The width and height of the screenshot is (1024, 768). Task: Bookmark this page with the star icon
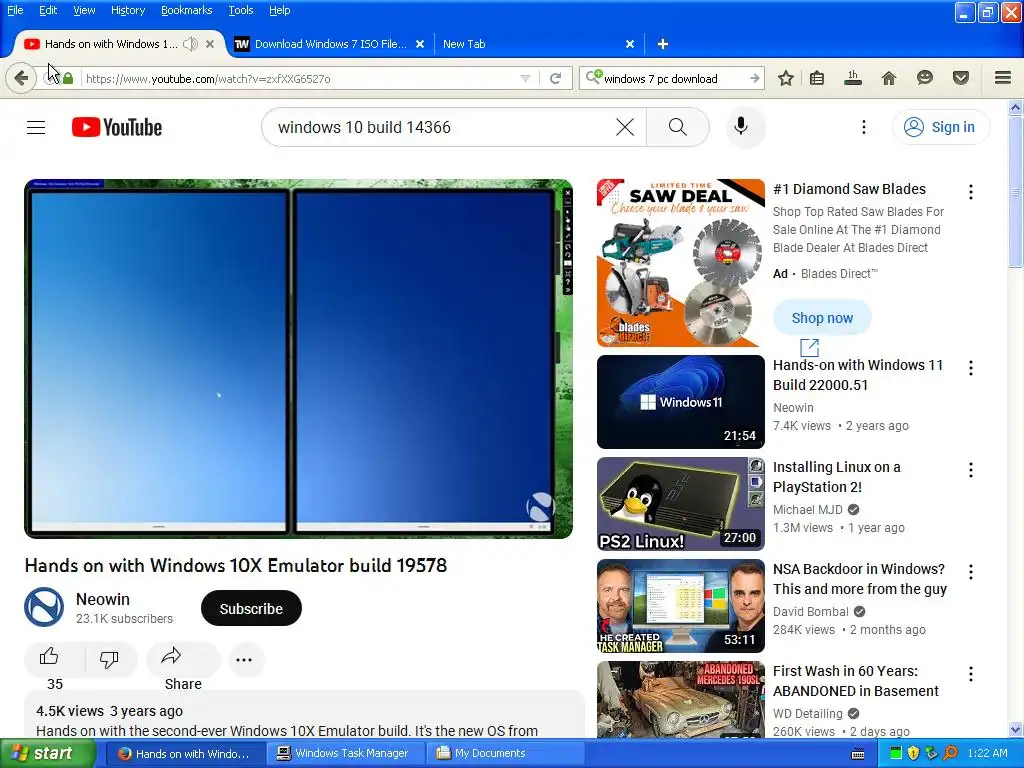tap(786, 78)
